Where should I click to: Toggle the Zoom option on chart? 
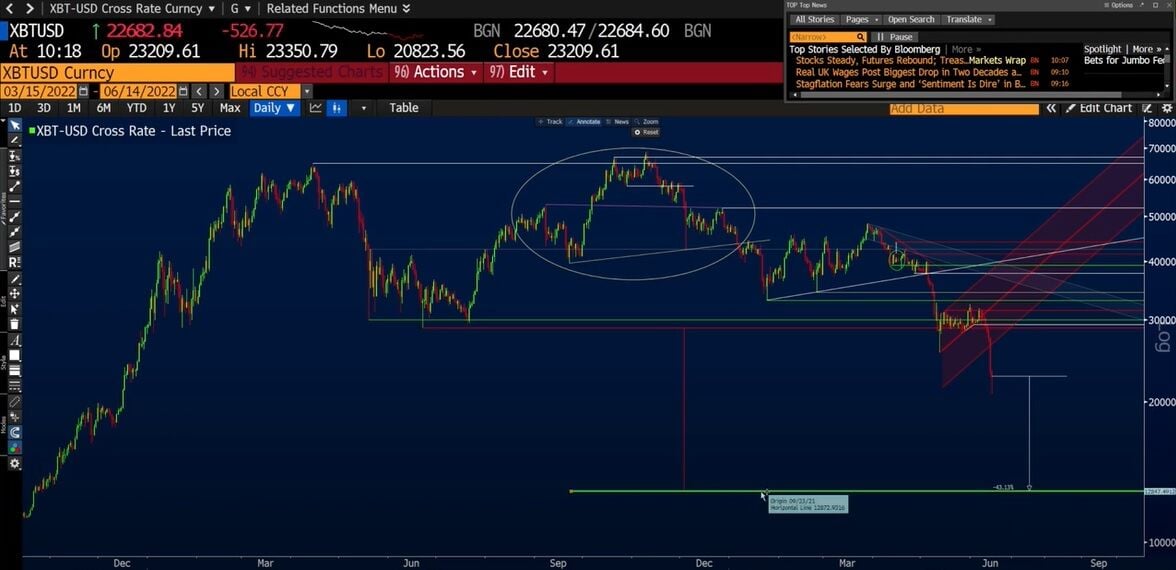point(647,122)
